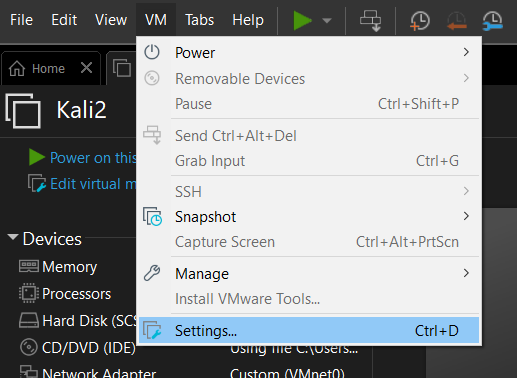Click the Home tab house icon
Screen dimensions: 517x378
pyautogui.click(x=17, y=68)
